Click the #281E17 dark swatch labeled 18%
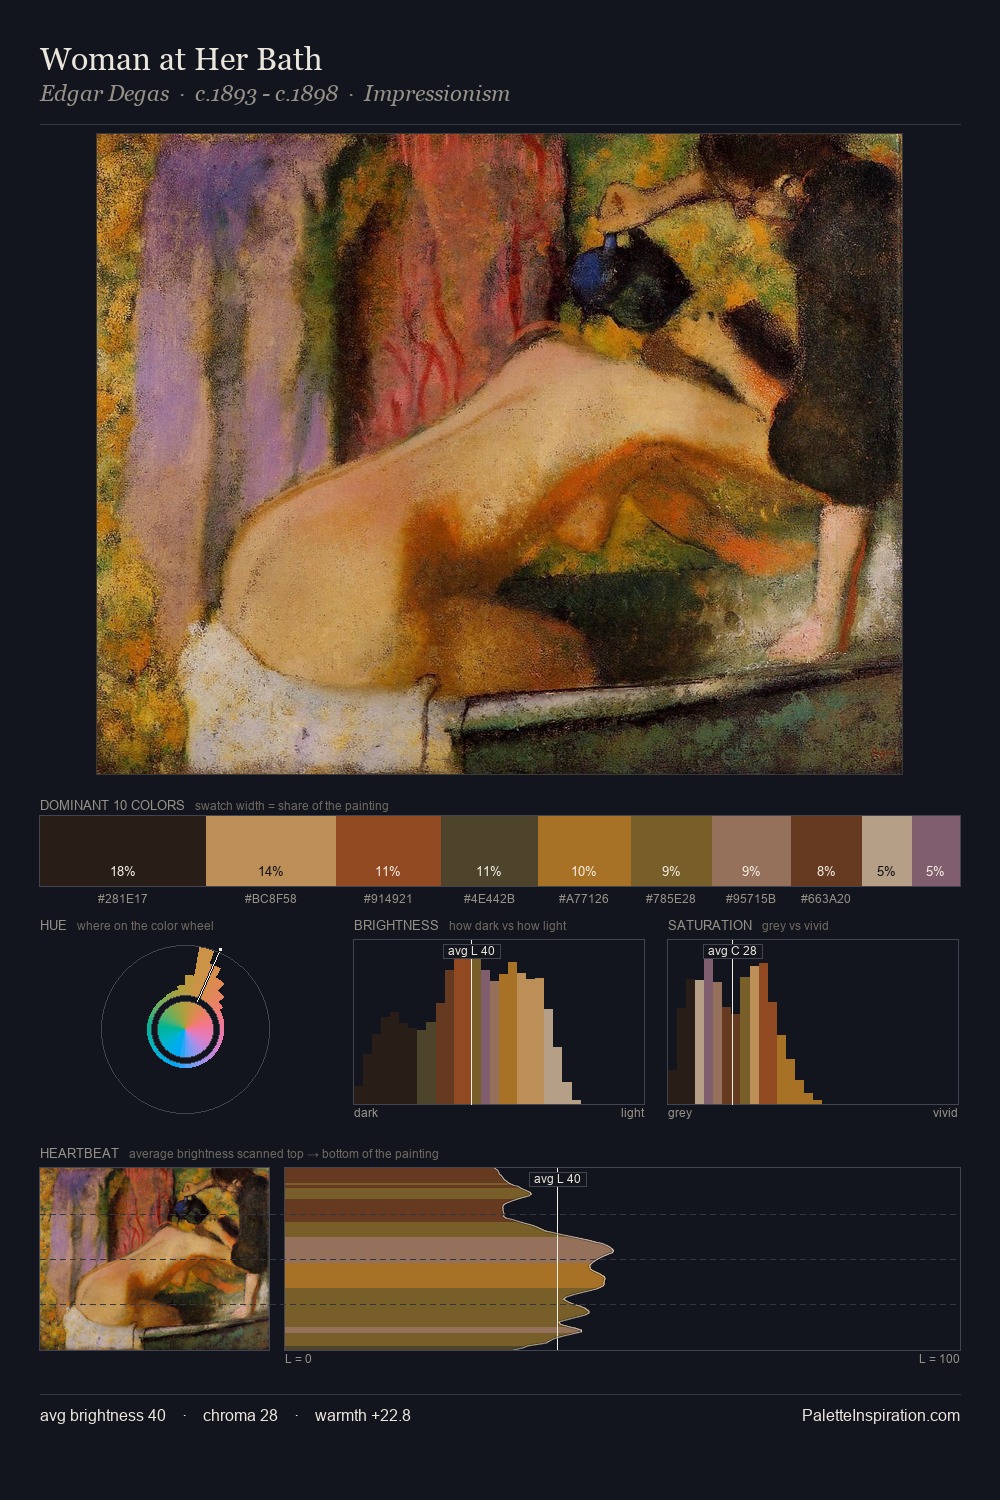Image resolution: width=1000 pixels, height=1500 pixels. (x=123, y=851)
